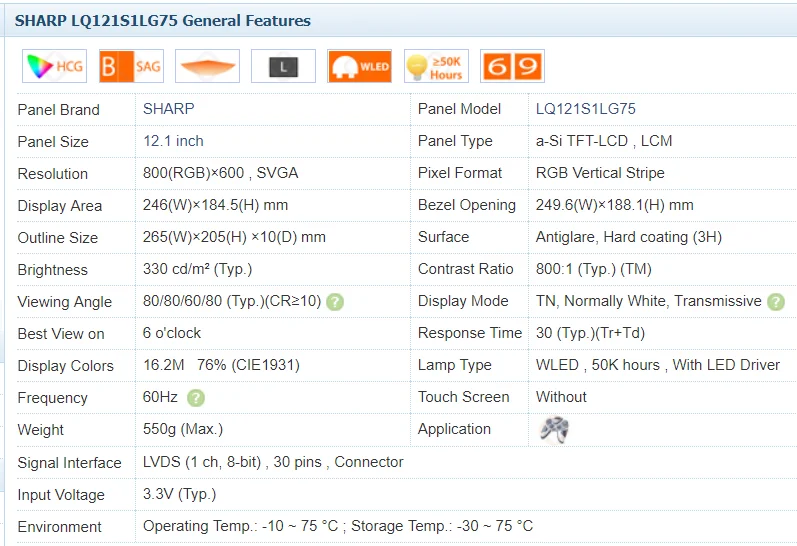Select the Signal Interface label
This screenshot has width=797, height=546.
click(69, 463)
